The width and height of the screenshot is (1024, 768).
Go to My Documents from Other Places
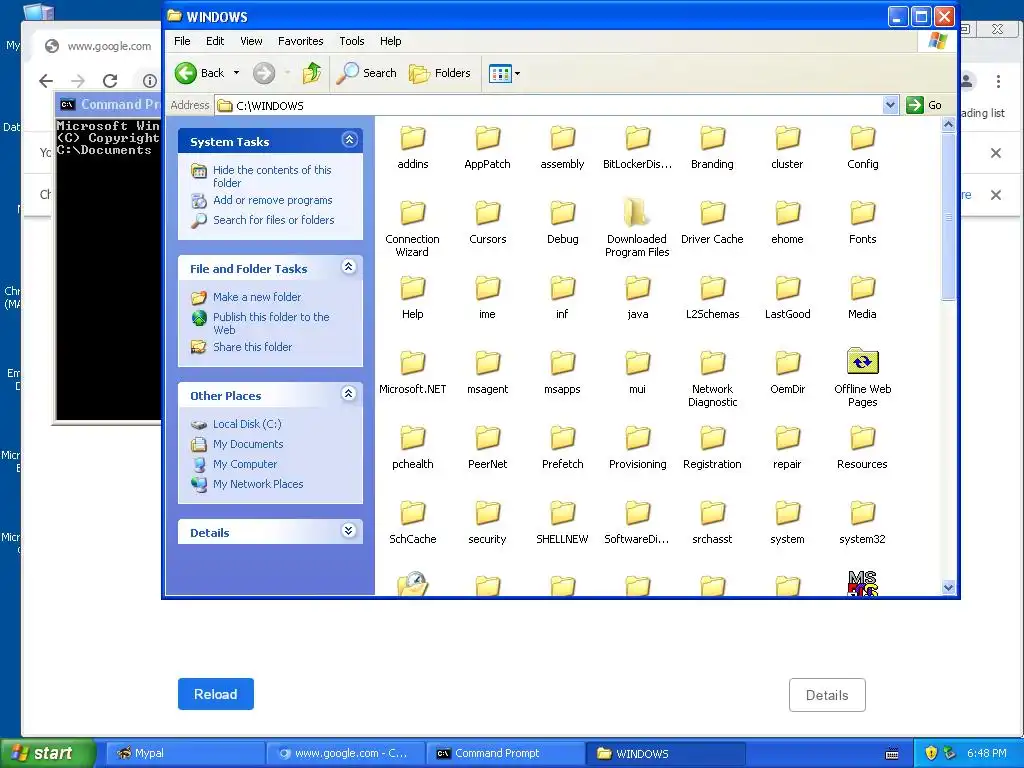click(x=248, y=444)
